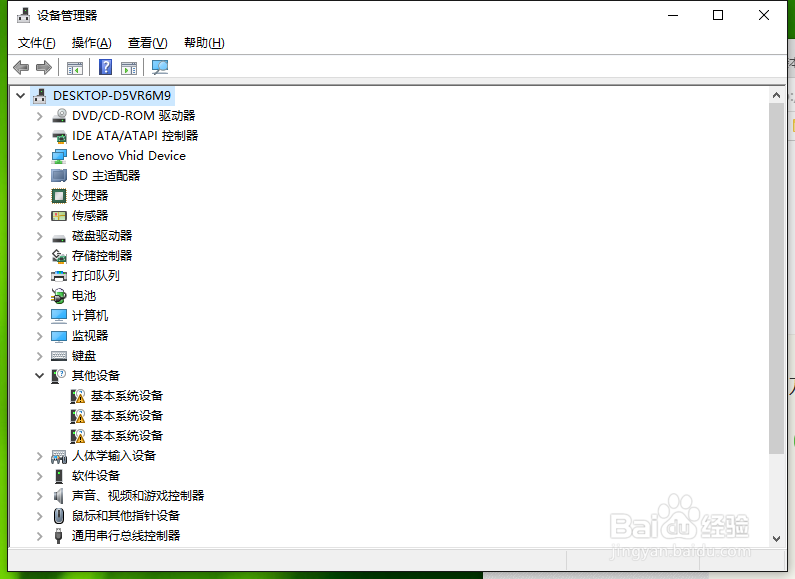Screen dimensions: 795x579
Task: Click warning icon of second 基本系统设备
Action: [78, 416]
